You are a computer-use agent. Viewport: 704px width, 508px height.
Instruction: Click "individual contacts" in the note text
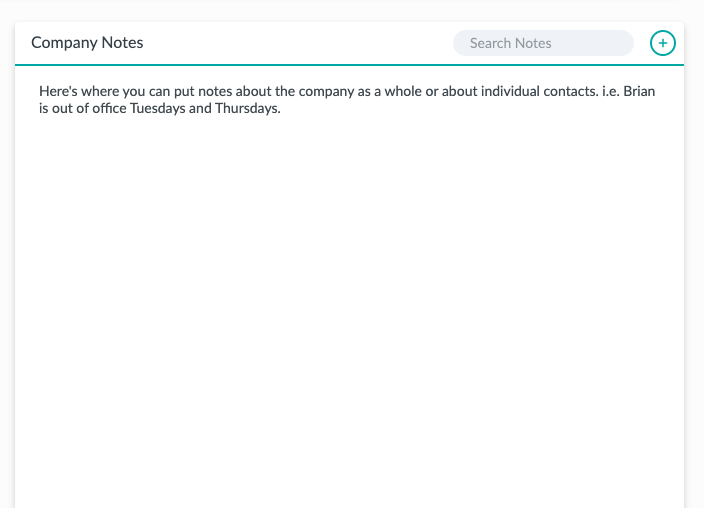(539, 91)
